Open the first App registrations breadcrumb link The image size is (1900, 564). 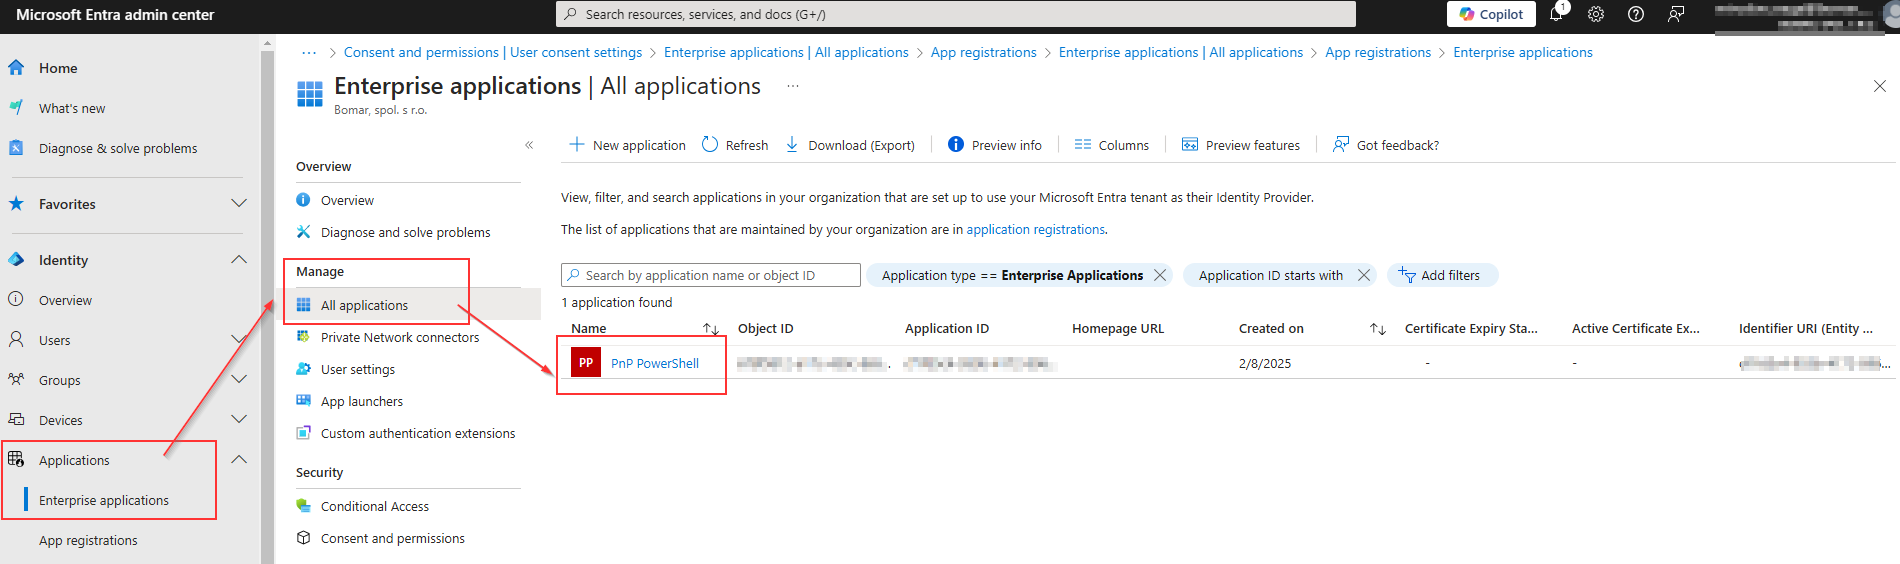tap(983, 52)
